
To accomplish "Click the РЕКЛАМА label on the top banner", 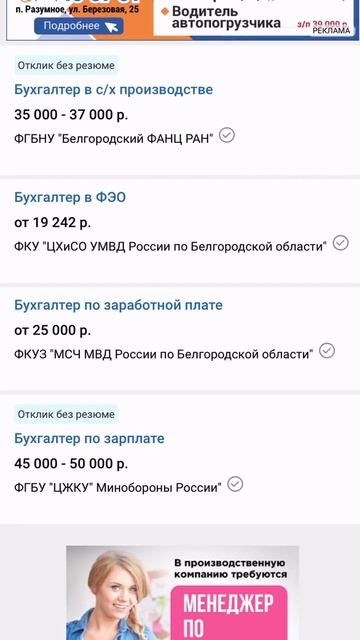I will (x=331, y=31).
